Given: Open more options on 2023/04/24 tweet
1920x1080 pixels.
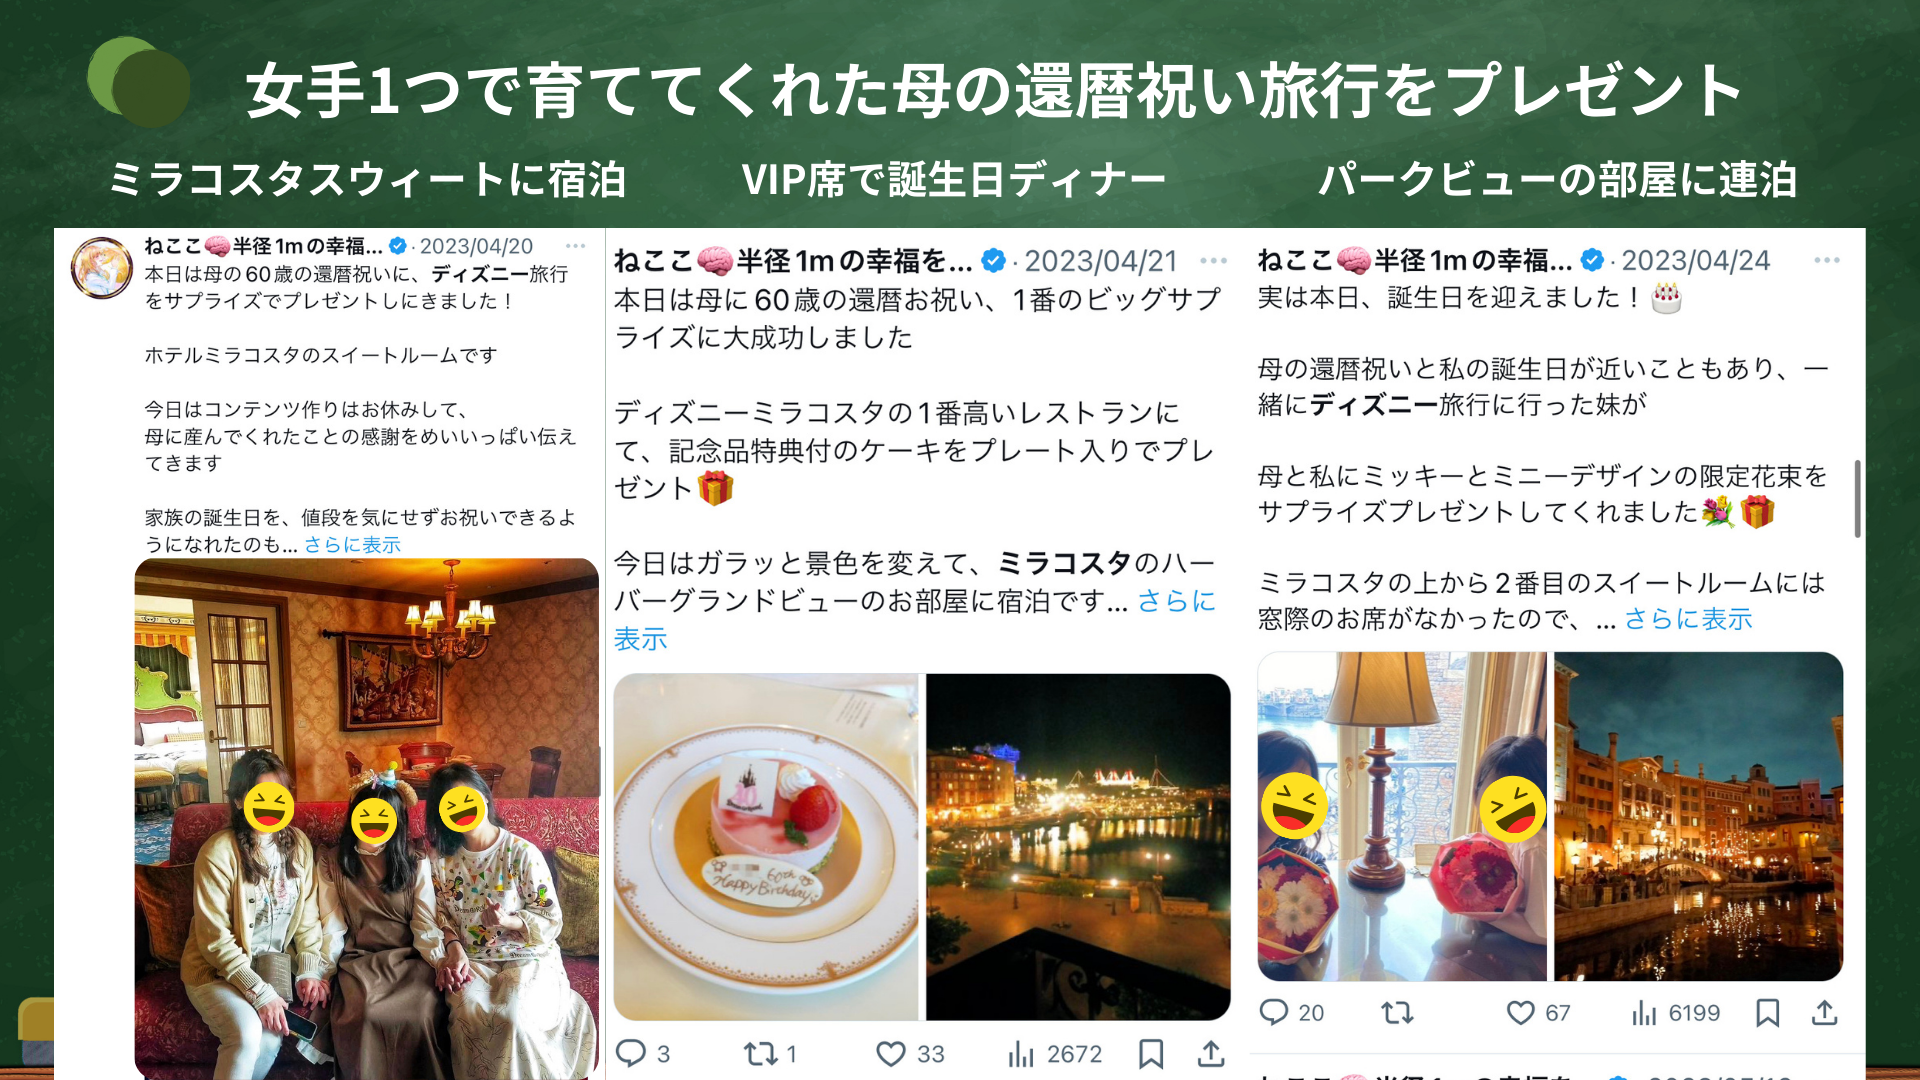Looking at the screenshot, I should click(1827, 260).
